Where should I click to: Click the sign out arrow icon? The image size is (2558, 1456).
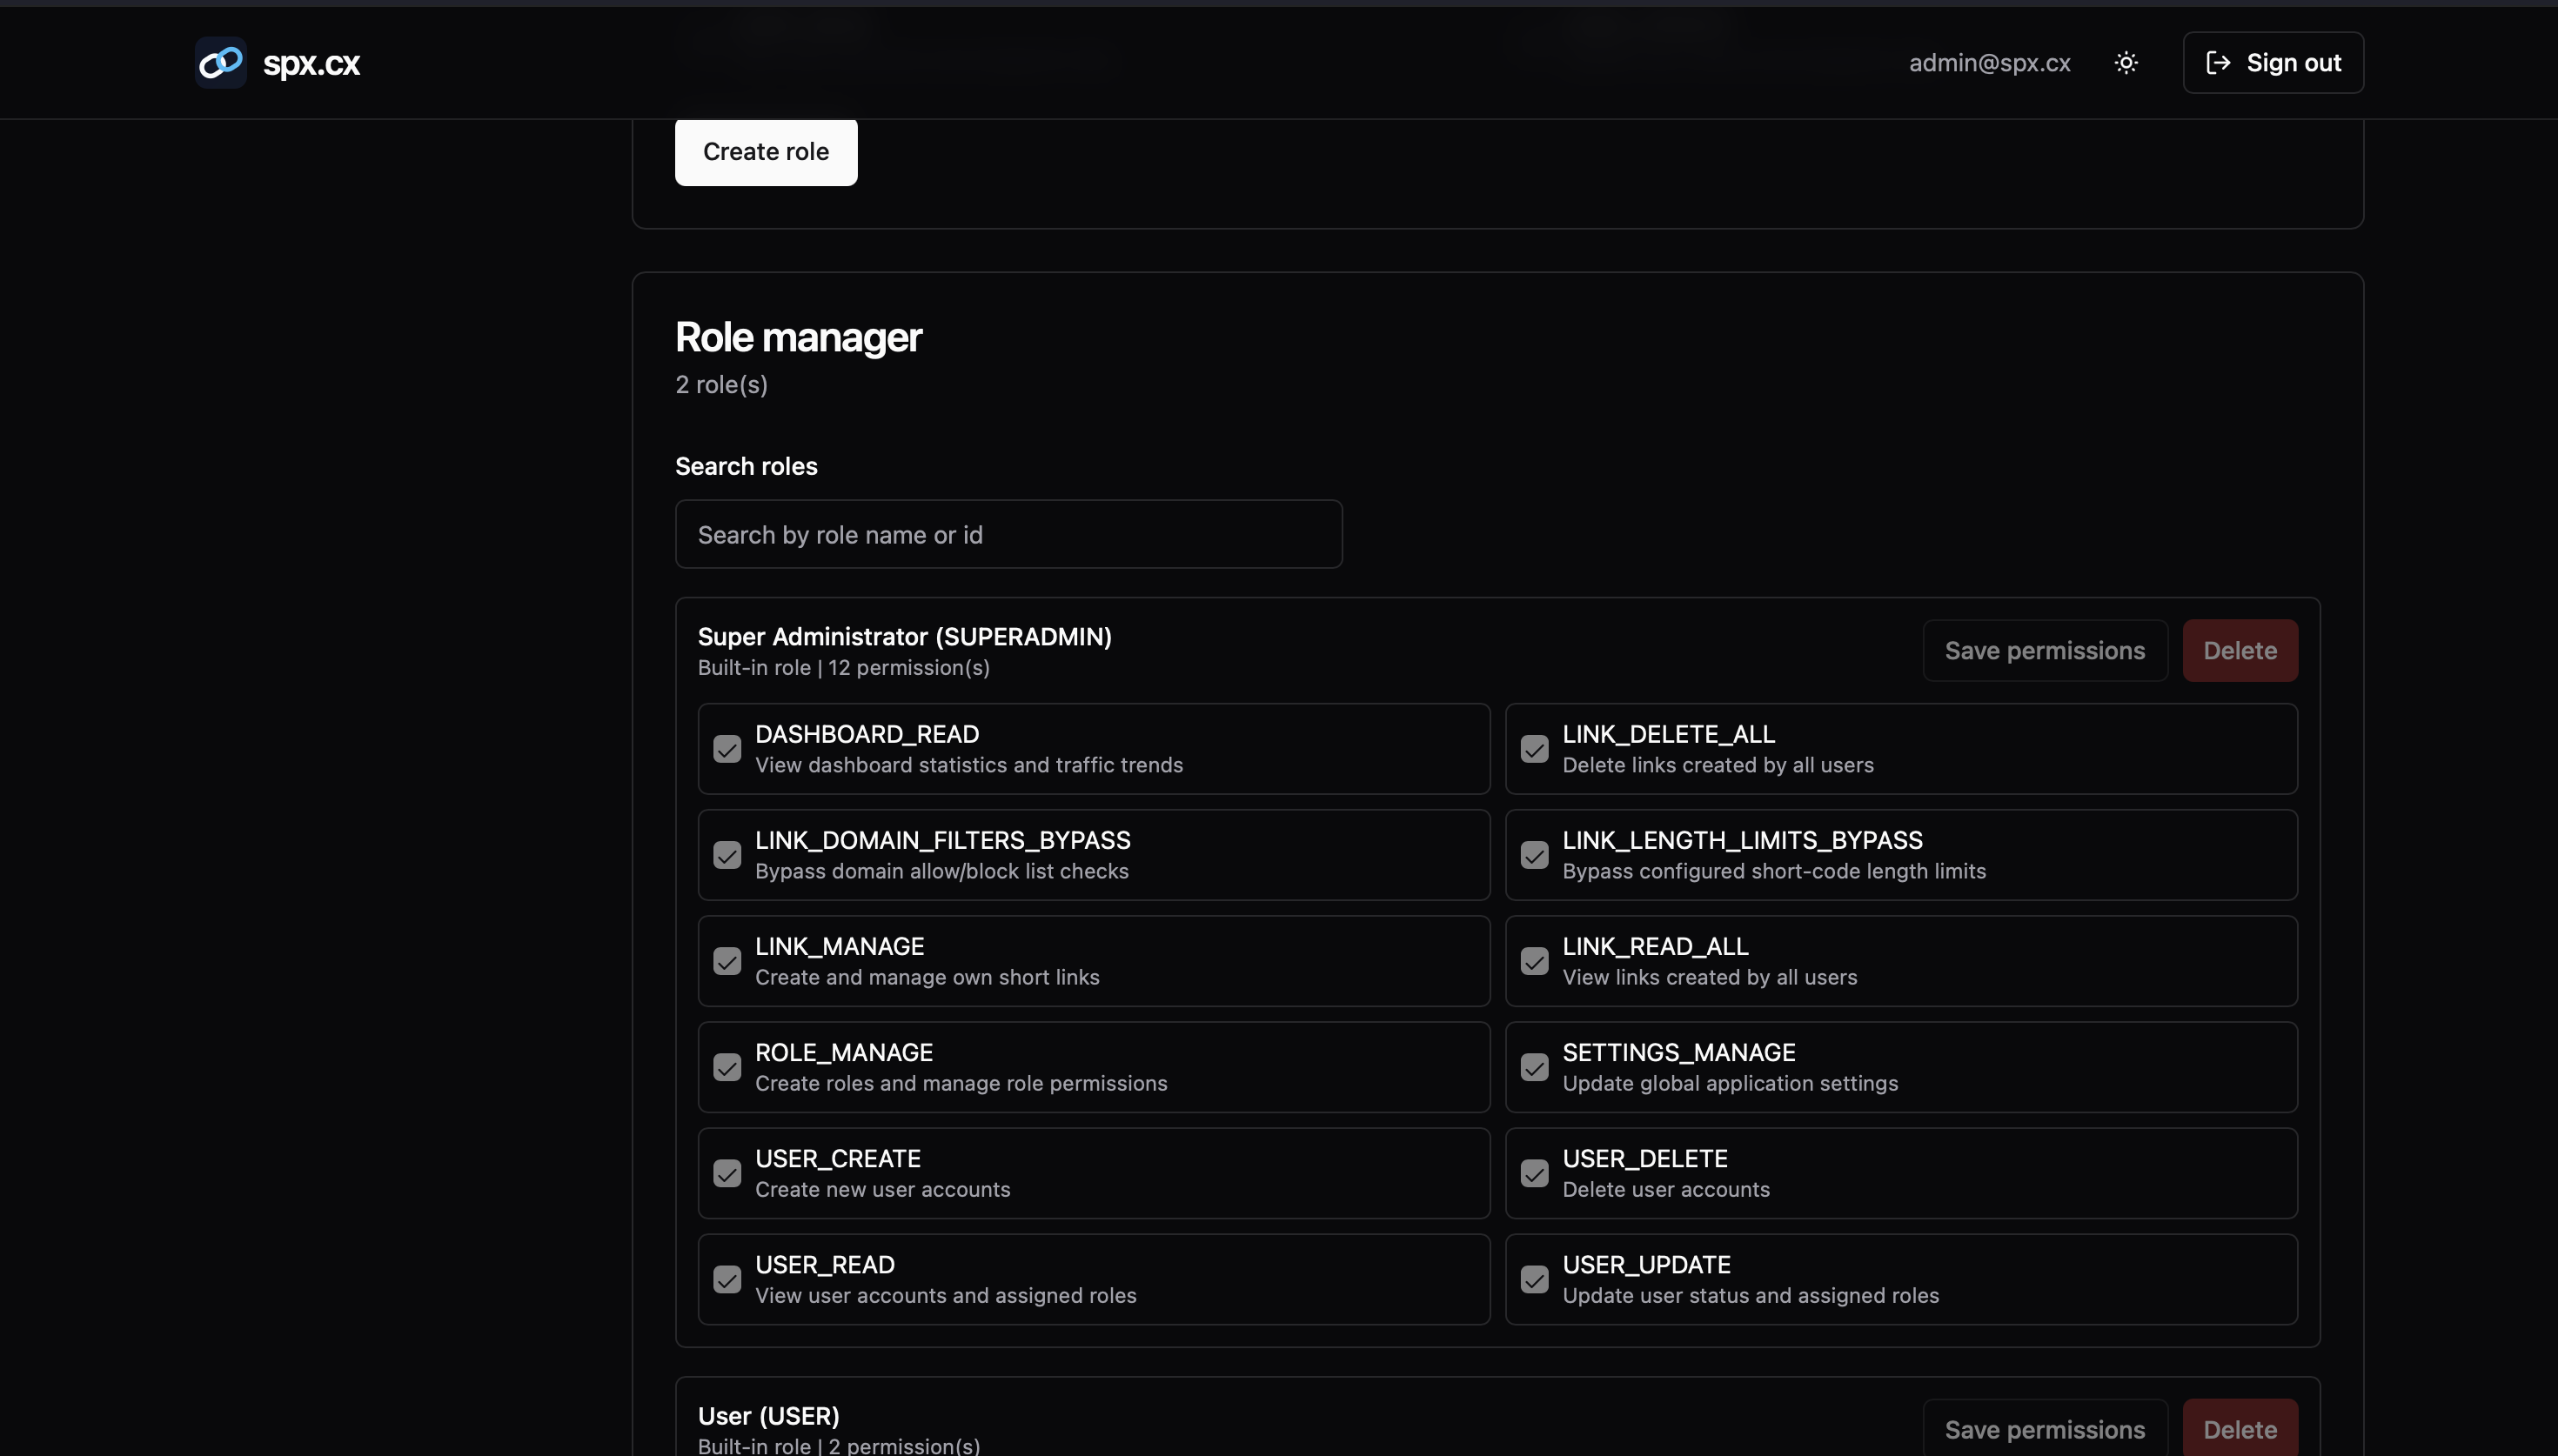[2217, 62]
